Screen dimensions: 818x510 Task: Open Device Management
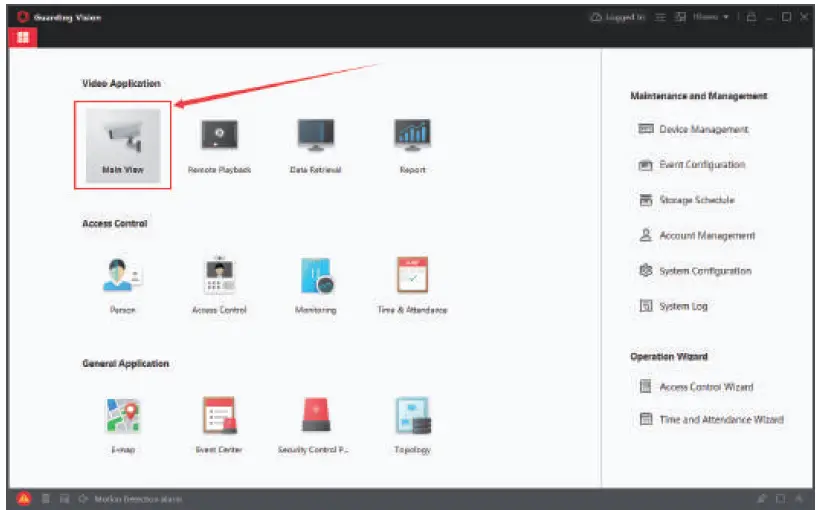point(693,129)
